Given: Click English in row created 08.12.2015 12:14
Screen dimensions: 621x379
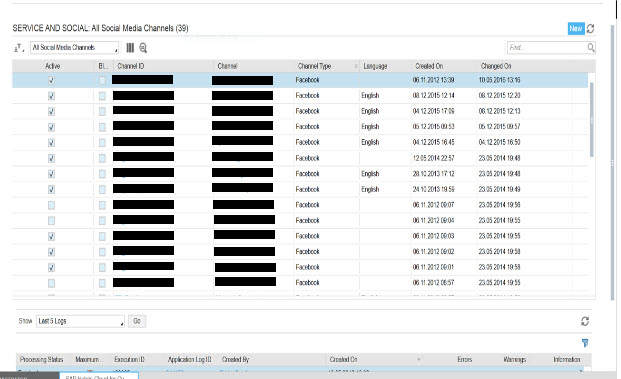Looking at the screenshot, I should pyautogui.click(x=370, y=95).
